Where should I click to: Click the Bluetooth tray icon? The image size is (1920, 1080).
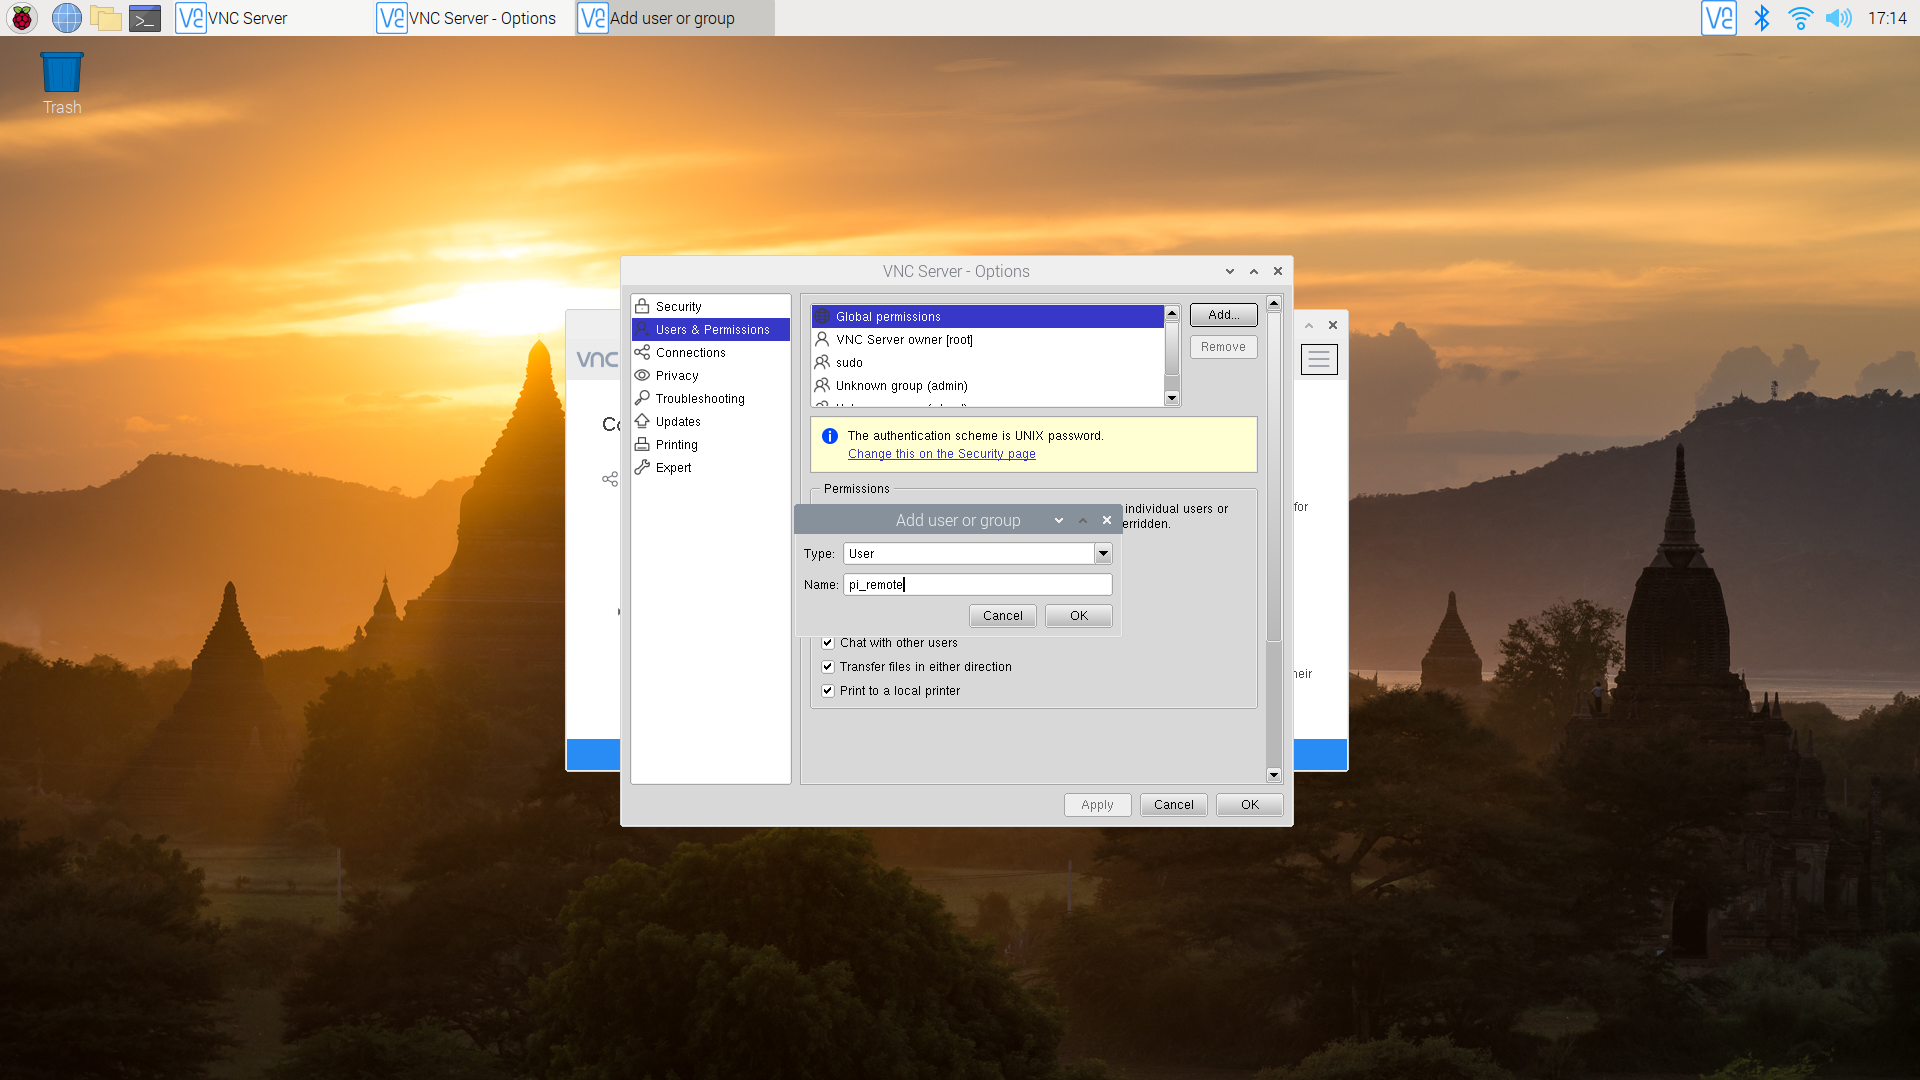coord(1762,18)
